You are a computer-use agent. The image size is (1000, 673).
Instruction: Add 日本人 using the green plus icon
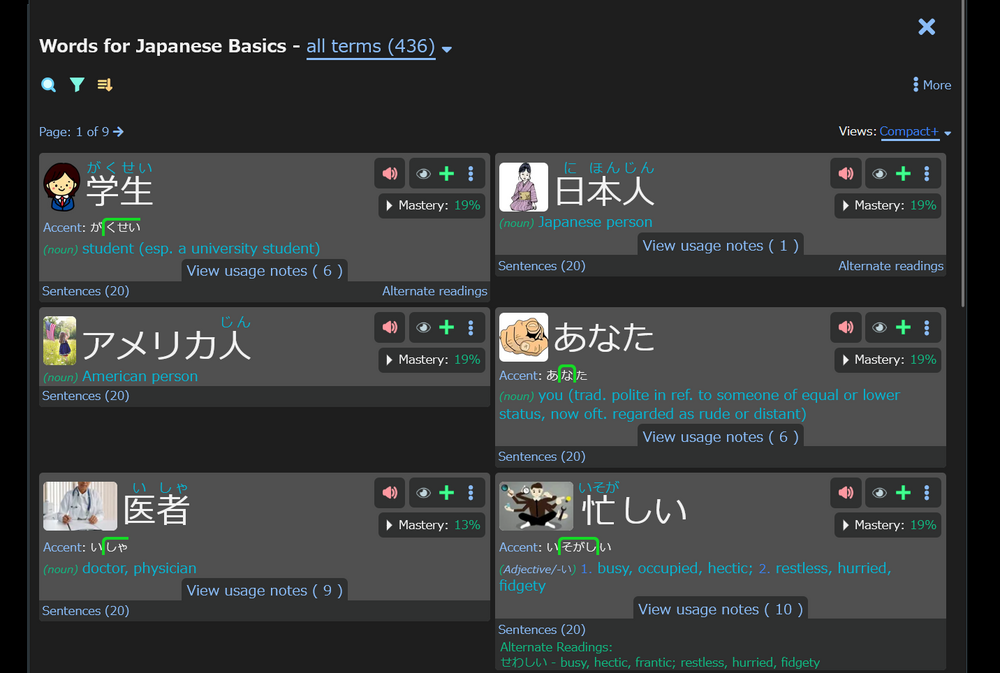coord(902,173)
